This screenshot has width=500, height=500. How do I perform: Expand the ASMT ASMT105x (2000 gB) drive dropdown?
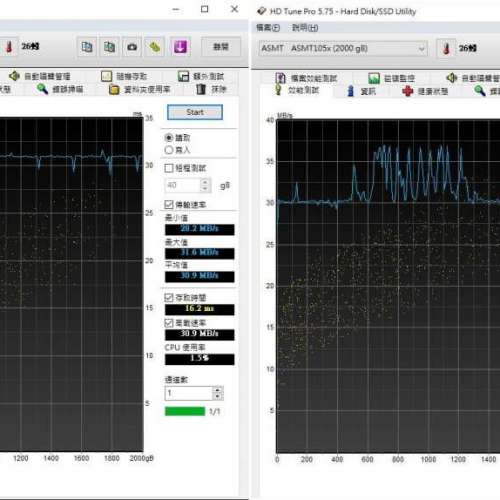(343, 49)
